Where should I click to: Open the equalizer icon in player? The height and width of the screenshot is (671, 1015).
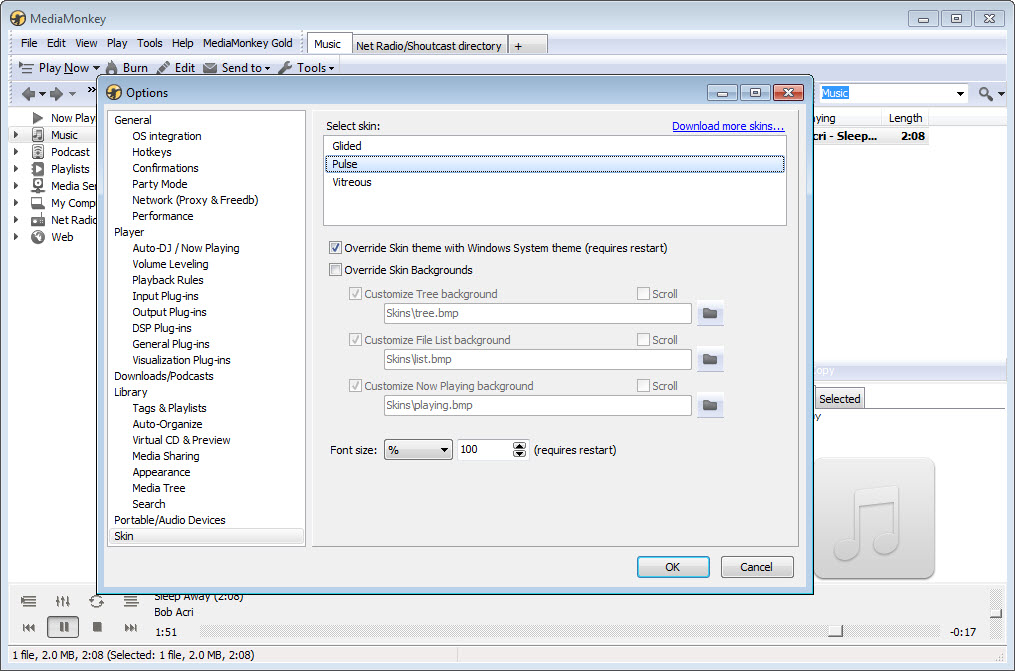tap(63, 601)
